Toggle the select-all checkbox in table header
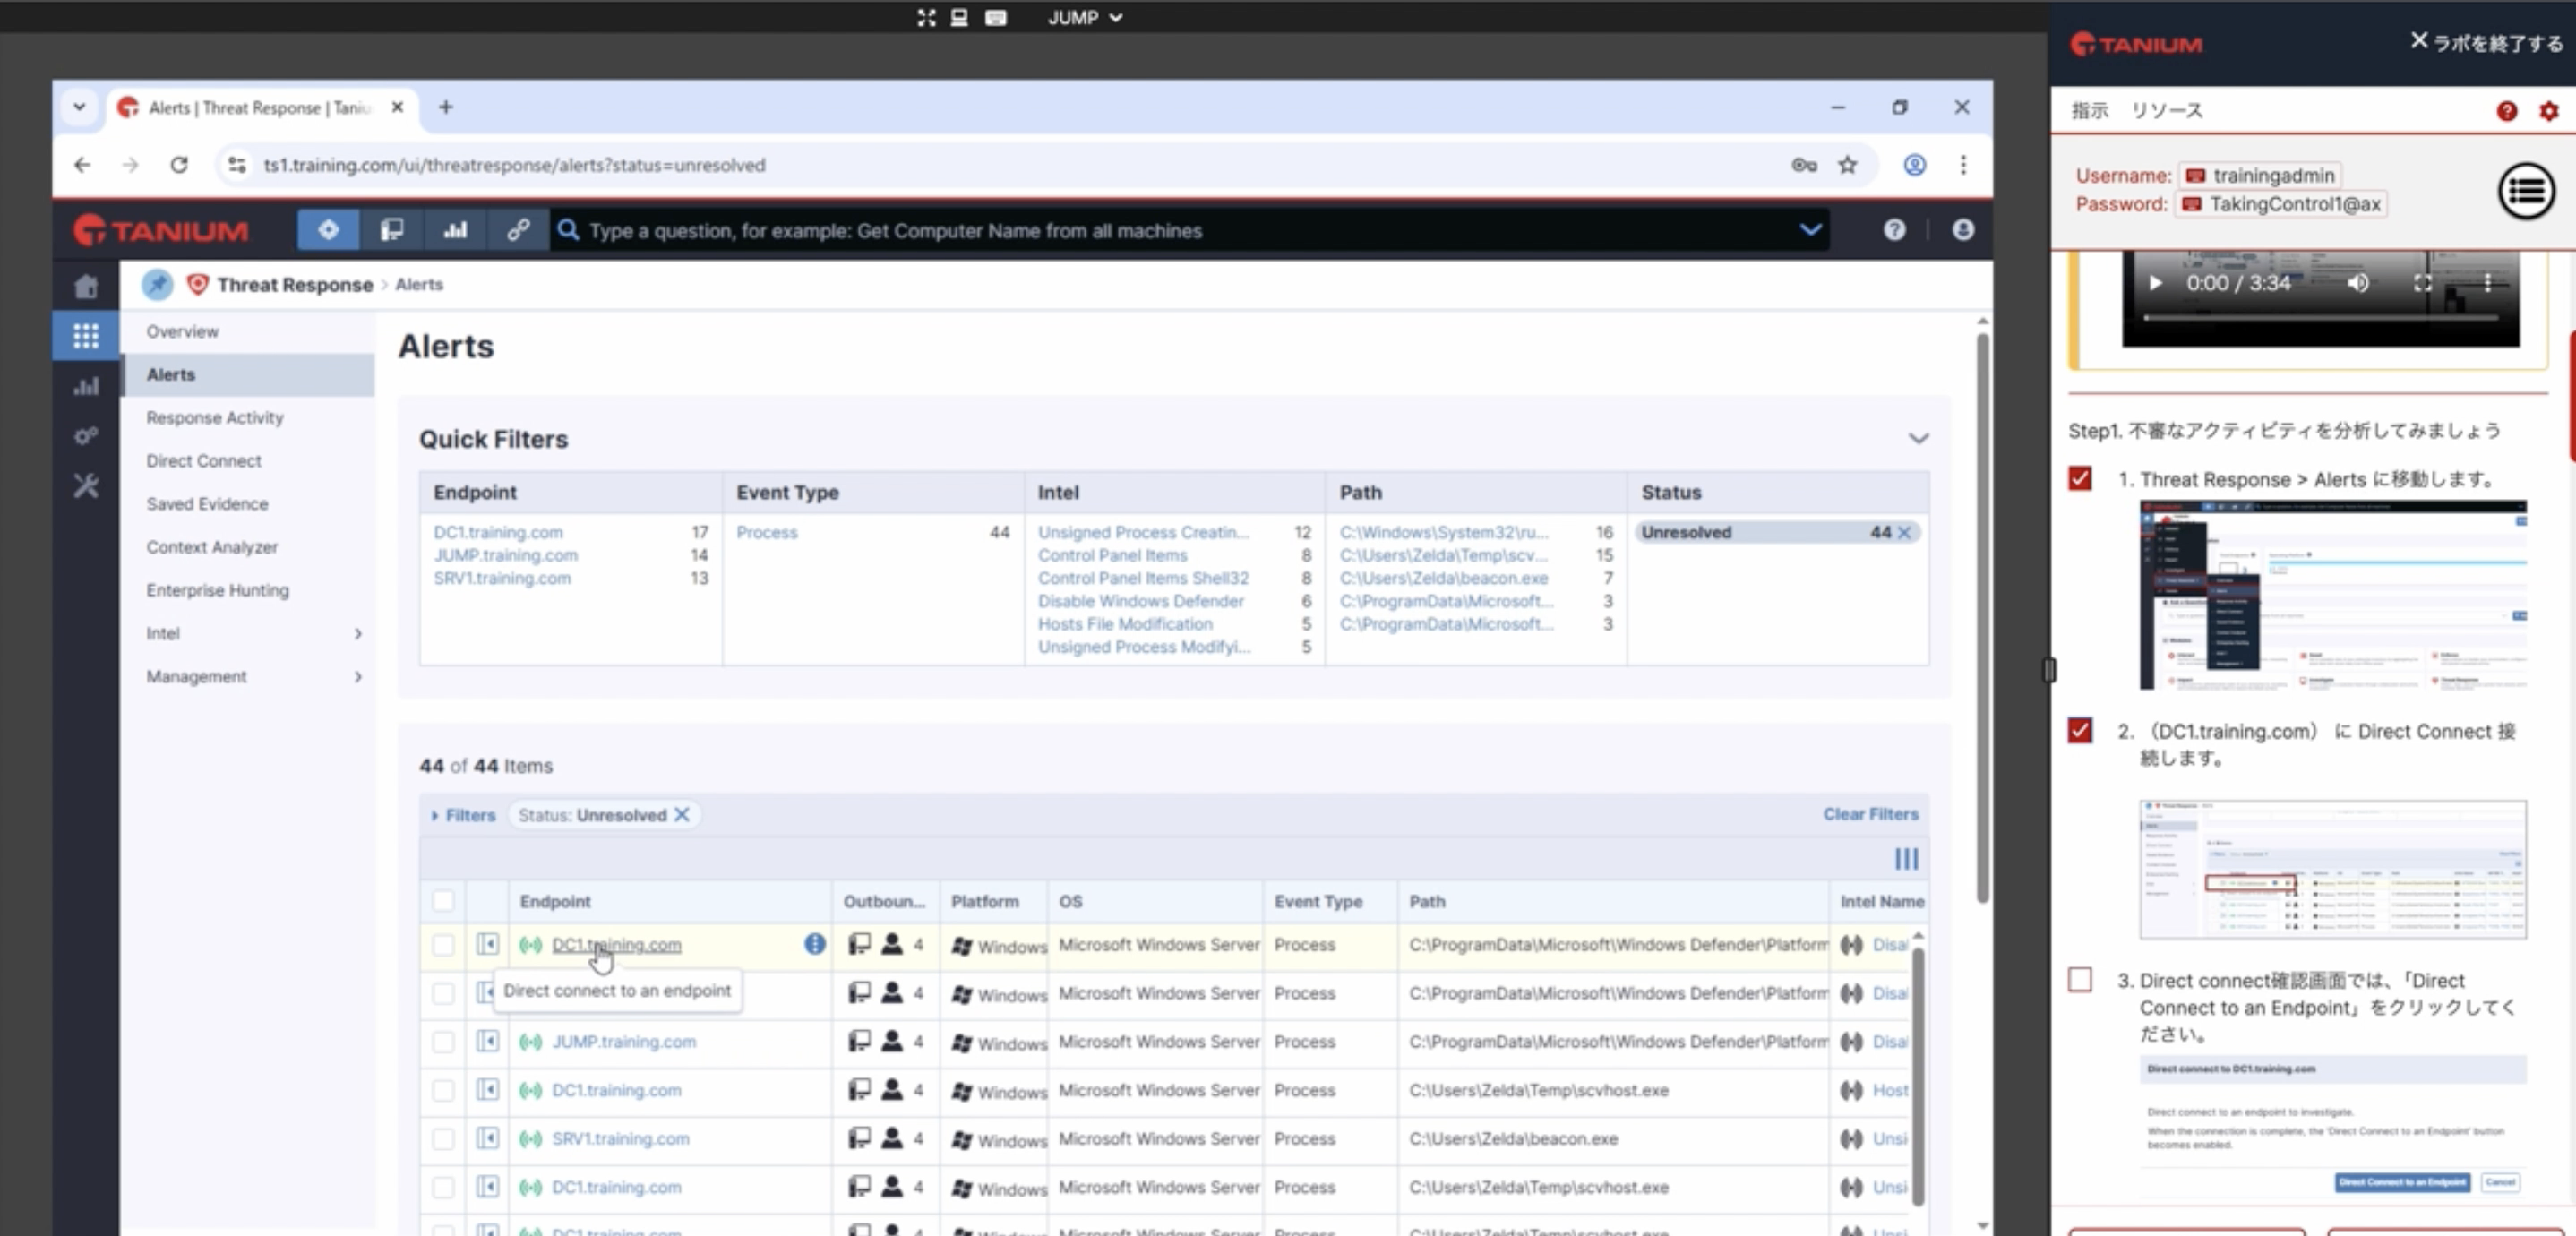2576x1236 pixels. tap(443, 901)
